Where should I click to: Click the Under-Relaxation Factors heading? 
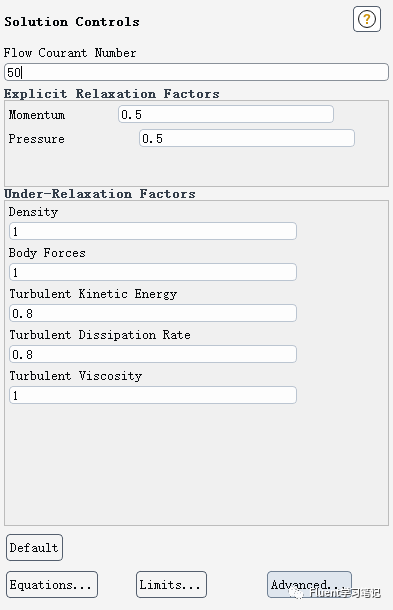tap(100, 194)
